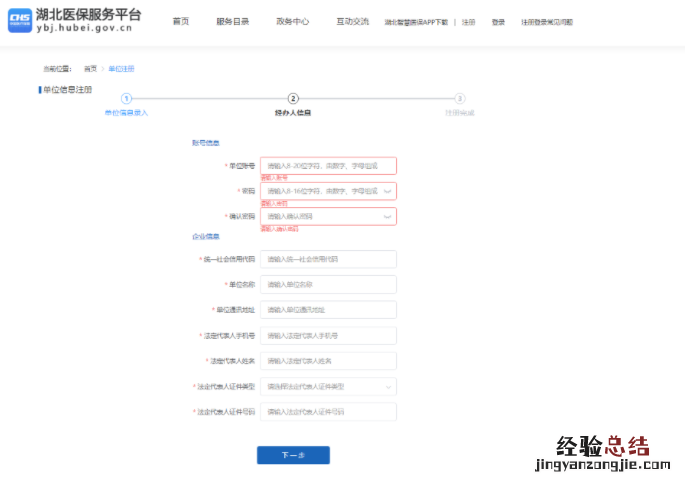Click the blue 下一步 button
685x483 pixels.
click(x=293, y=455)
